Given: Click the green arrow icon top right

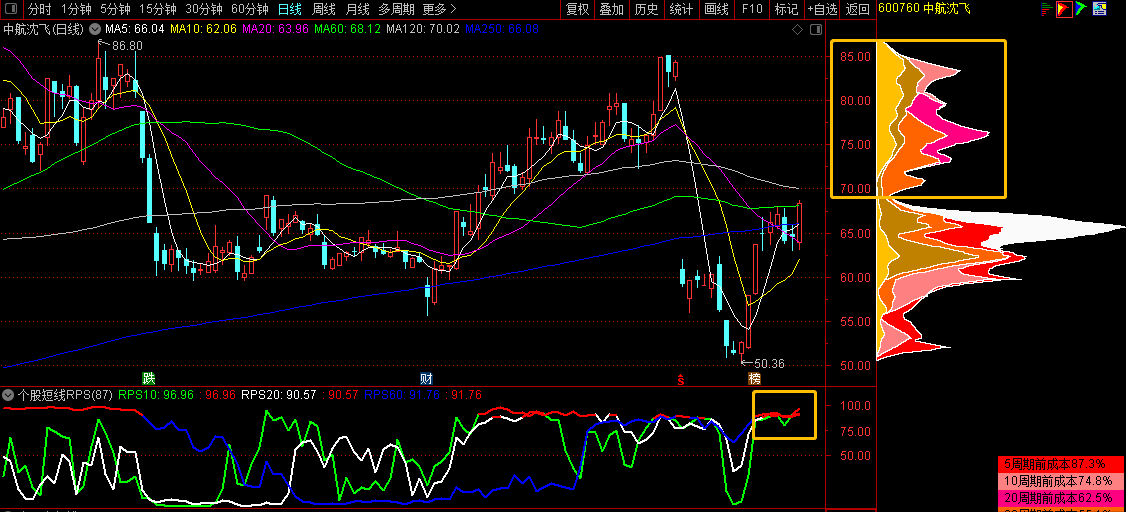Looking at the screenshot, I should point(1081,9).
